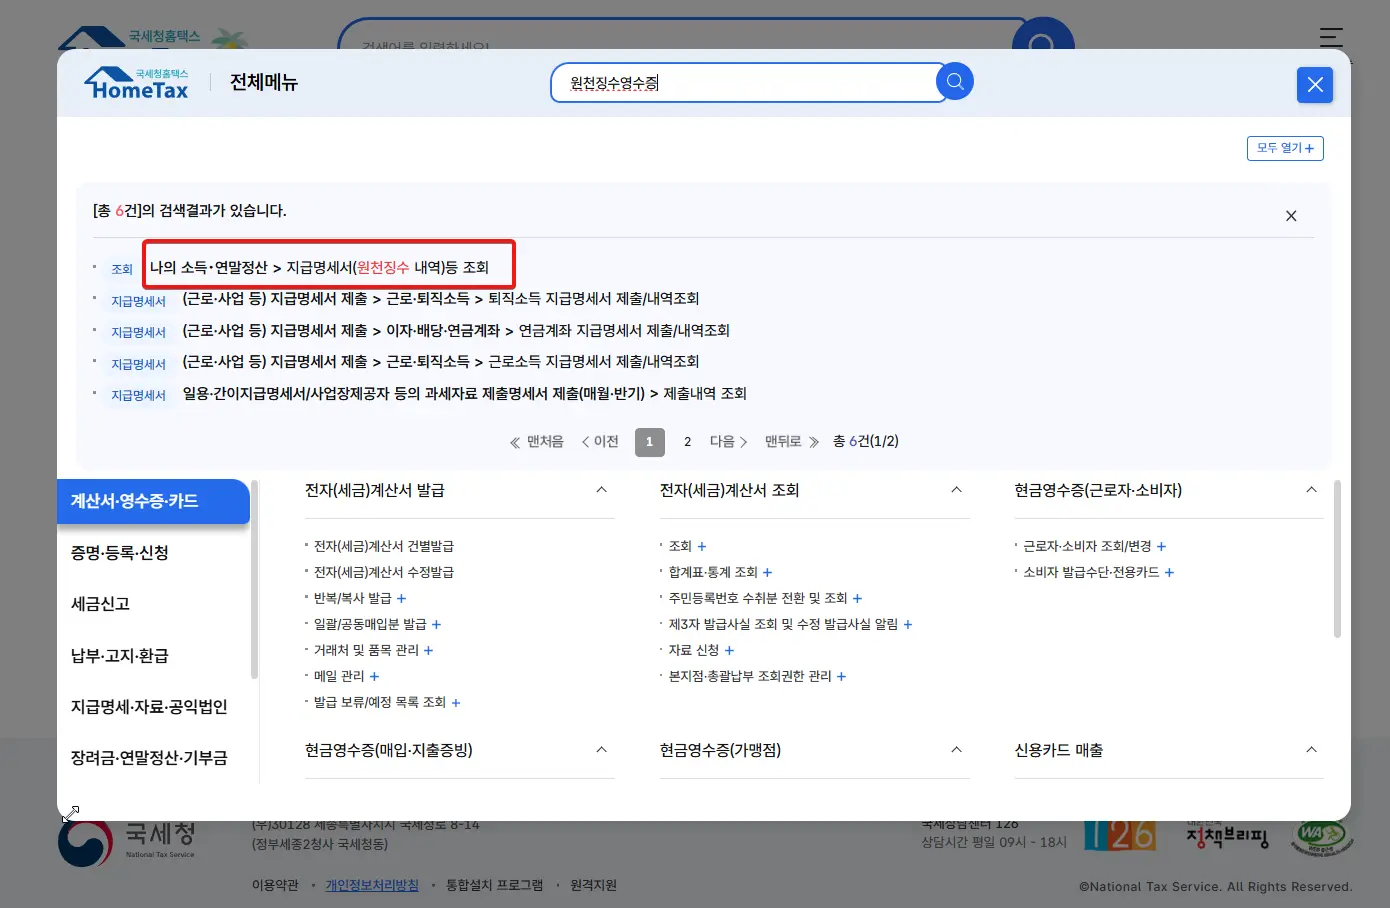Viewport: 1390px width, 908px height.
Task: Click the HomeTax logo in the menu popup
Action: point(137,83)
